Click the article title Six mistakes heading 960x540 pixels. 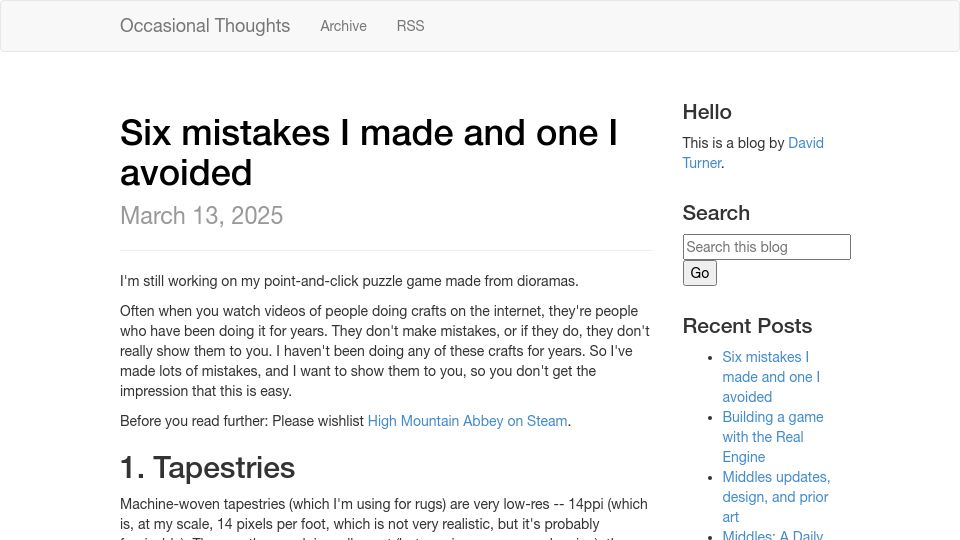pos(369,152)
